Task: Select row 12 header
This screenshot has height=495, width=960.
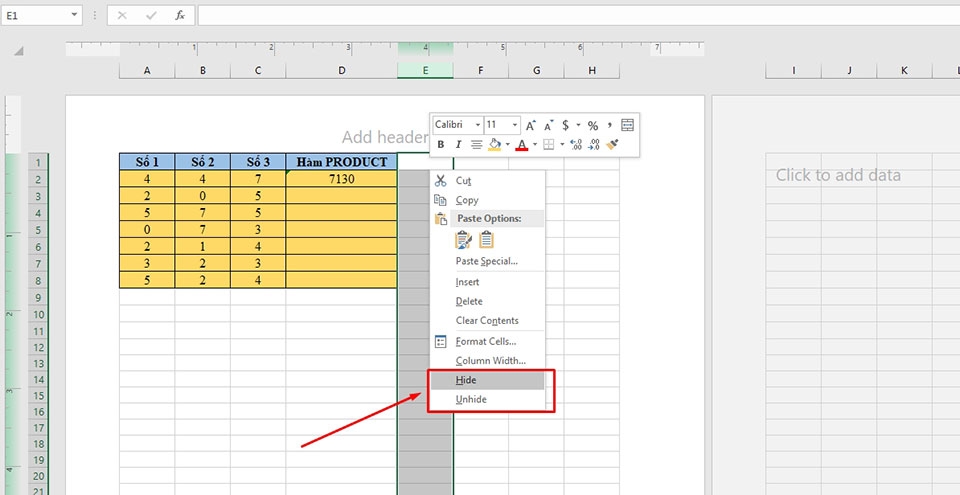Action: coord(38,347)
